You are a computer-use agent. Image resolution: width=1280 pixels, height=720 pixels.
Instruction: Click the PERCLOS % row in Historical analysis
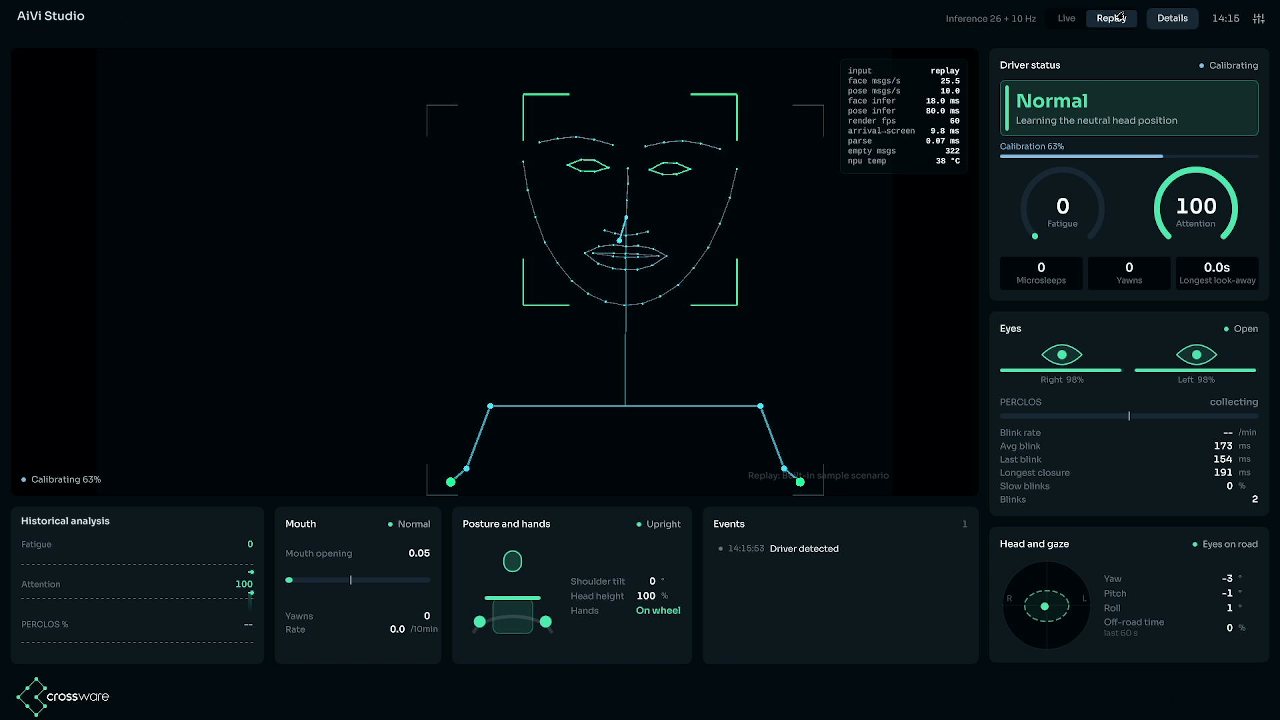pos(137,624)
